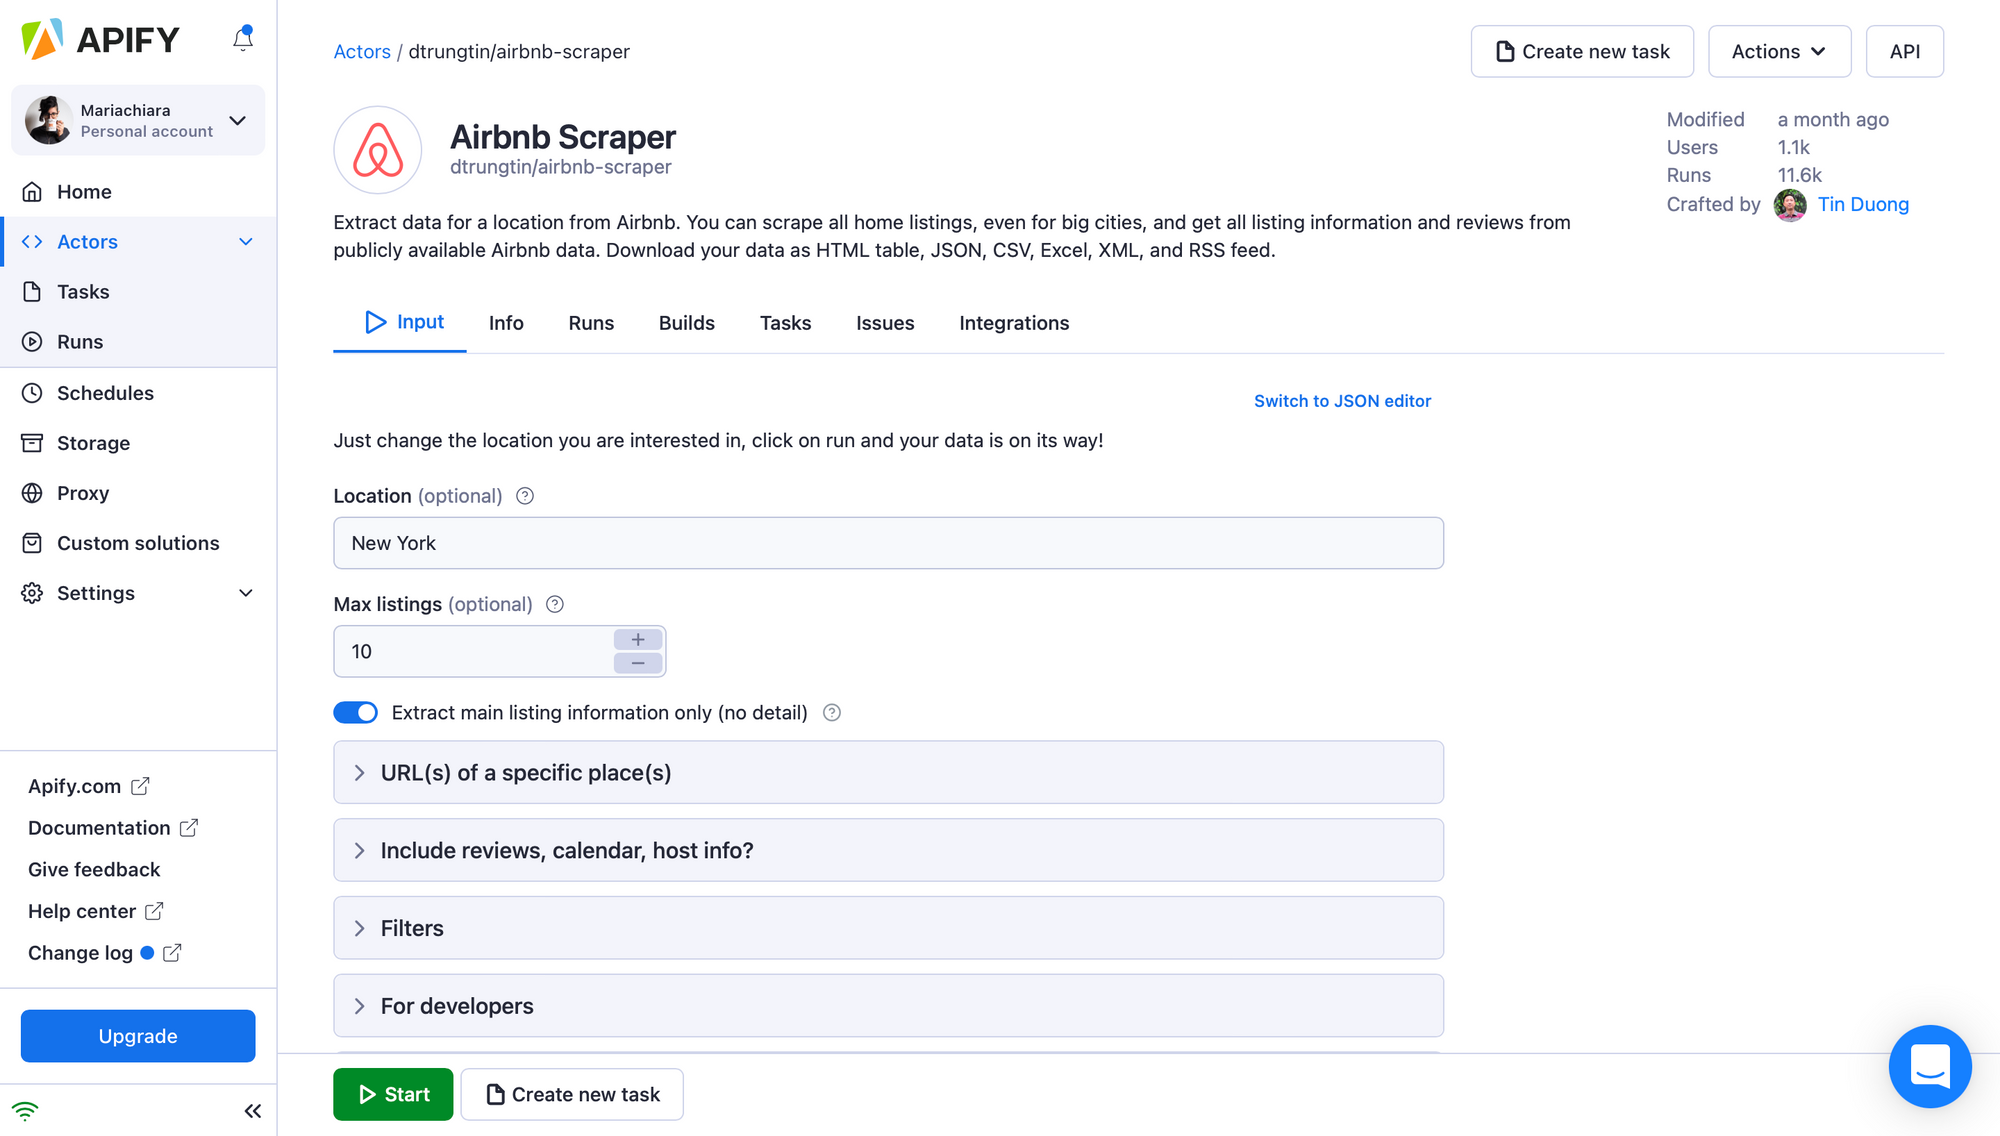Switch to the Runs tab
Screen dimensions: 2000x1136
click(x=591, y=323)
